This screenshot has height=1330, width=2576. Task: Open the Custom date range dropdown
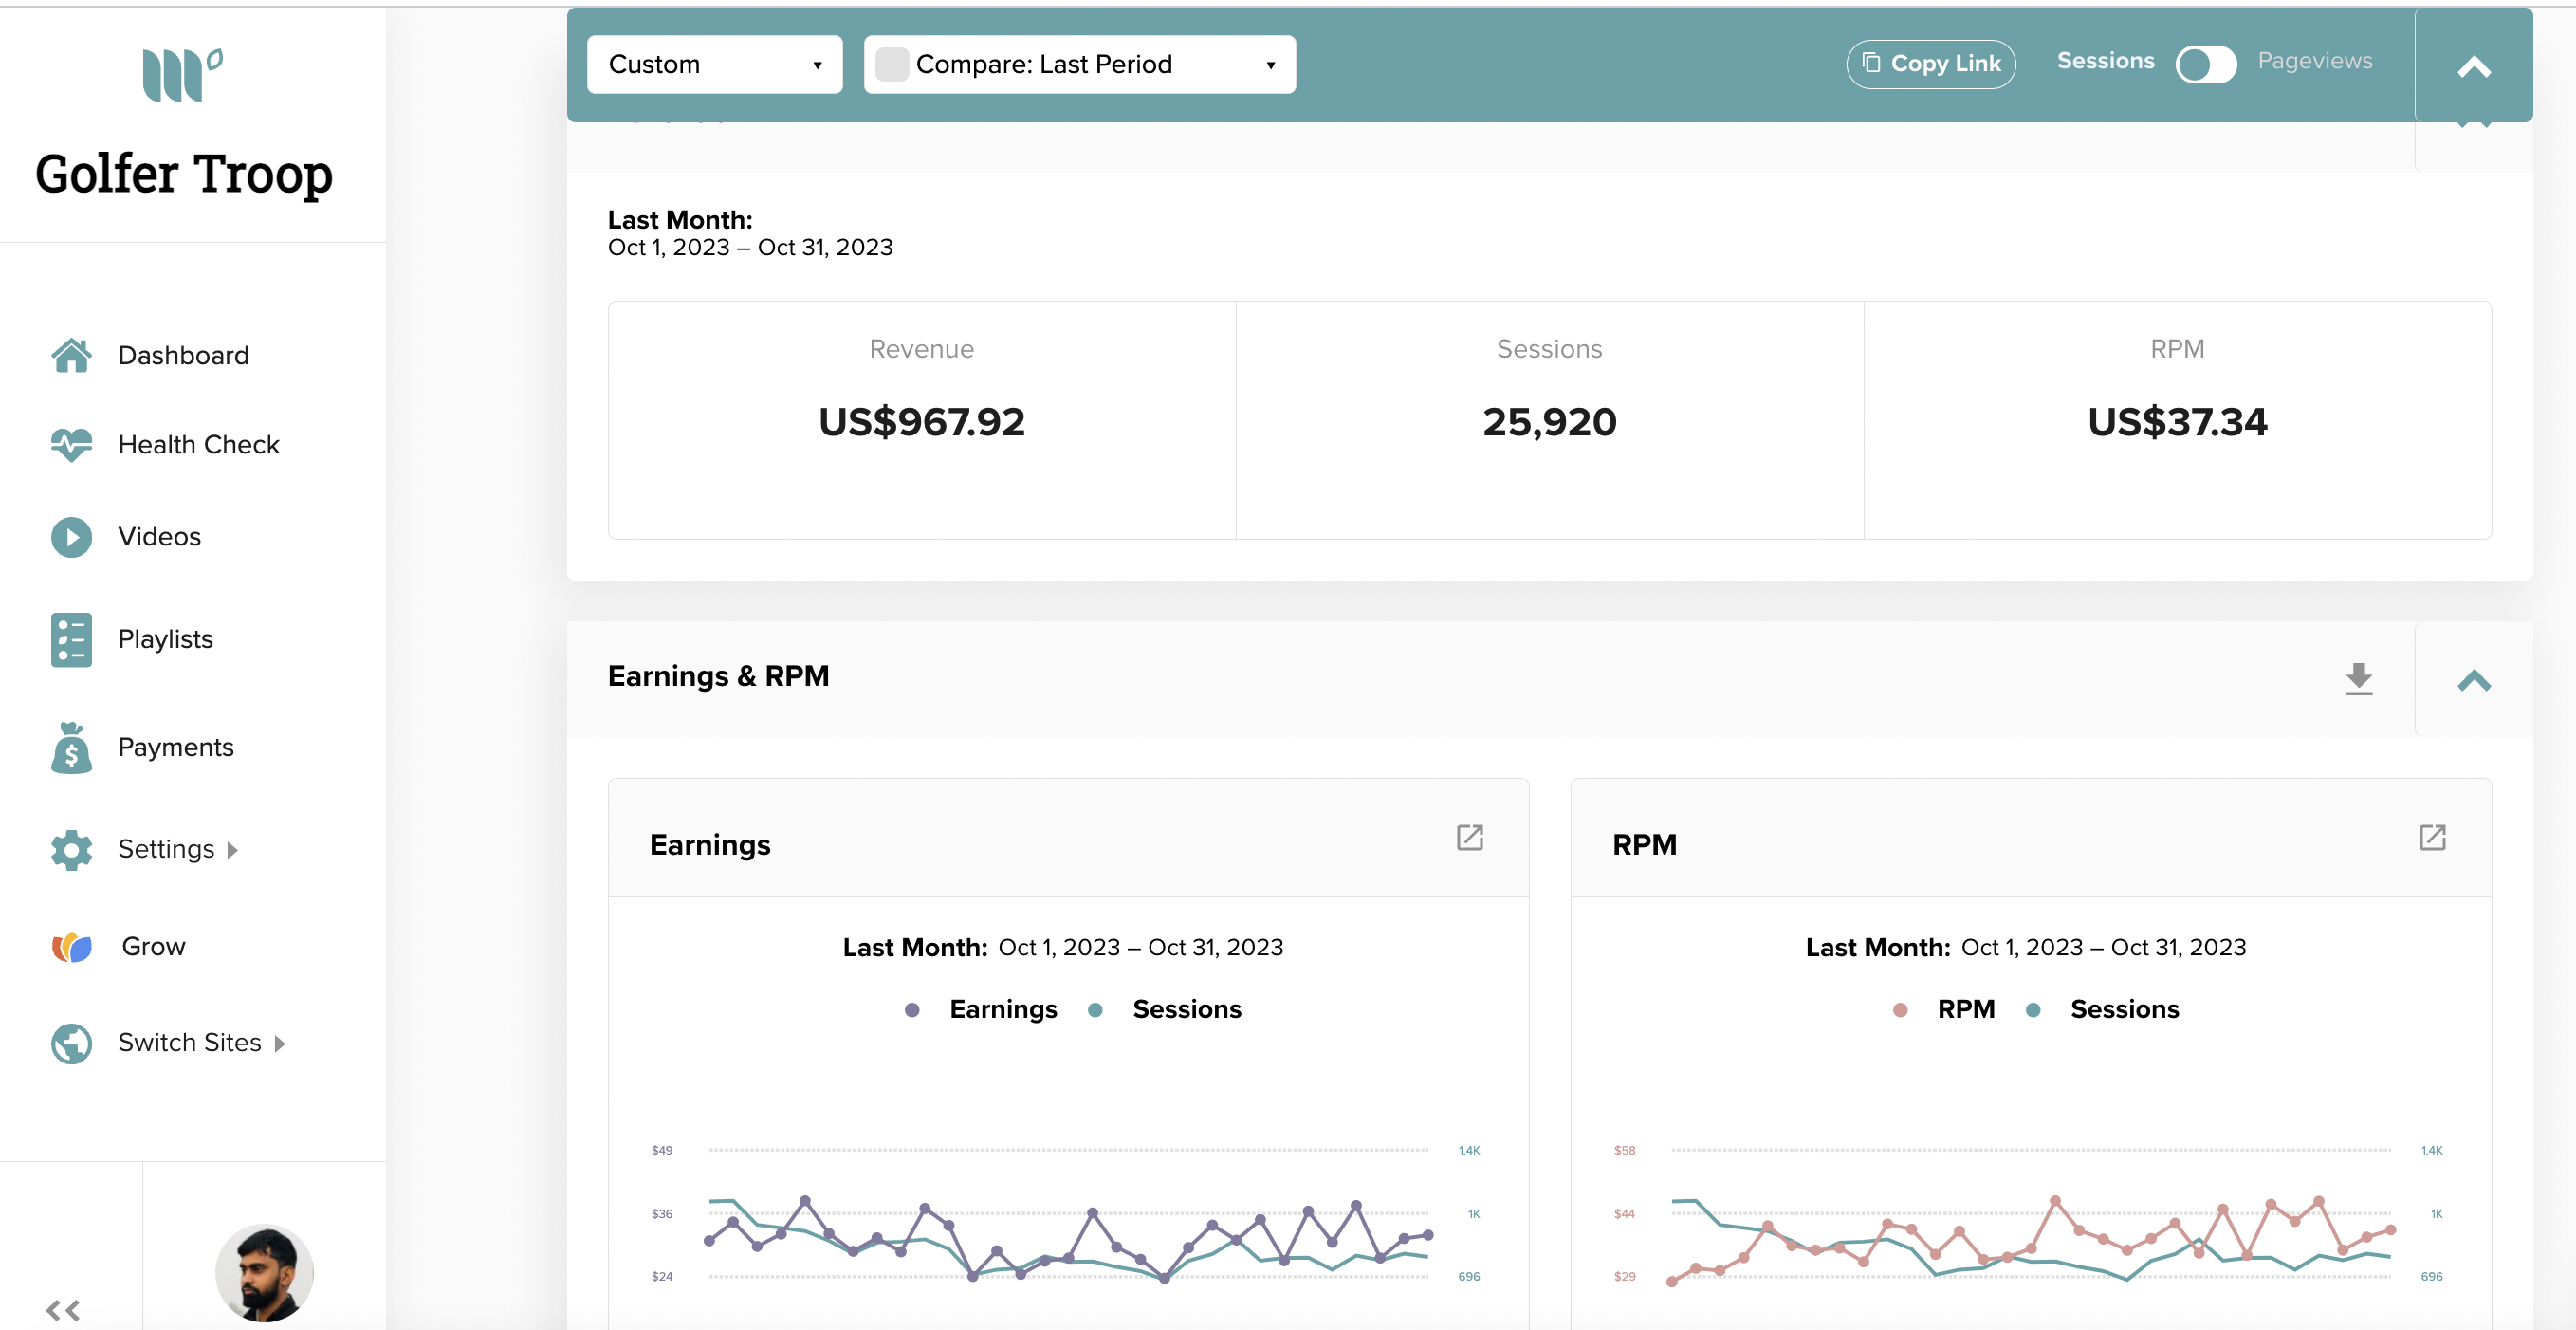(714, 65)
